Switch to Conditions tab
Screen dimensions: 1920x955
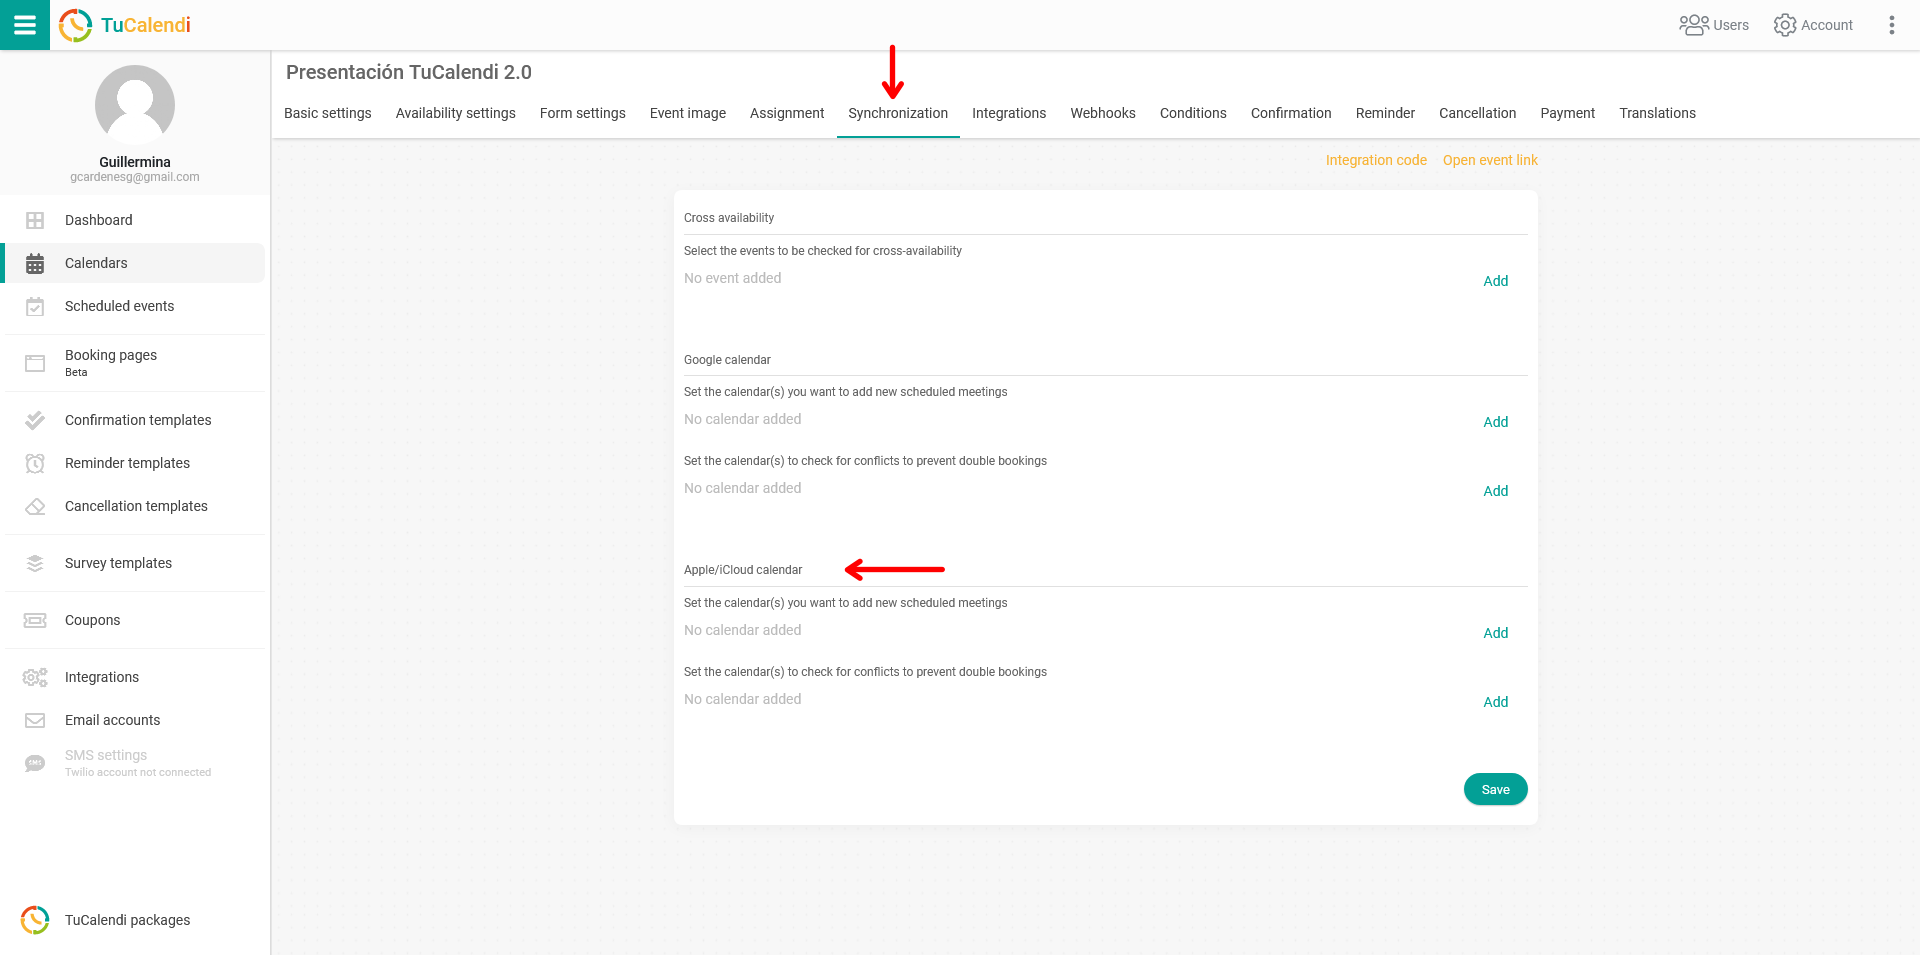1193,113
